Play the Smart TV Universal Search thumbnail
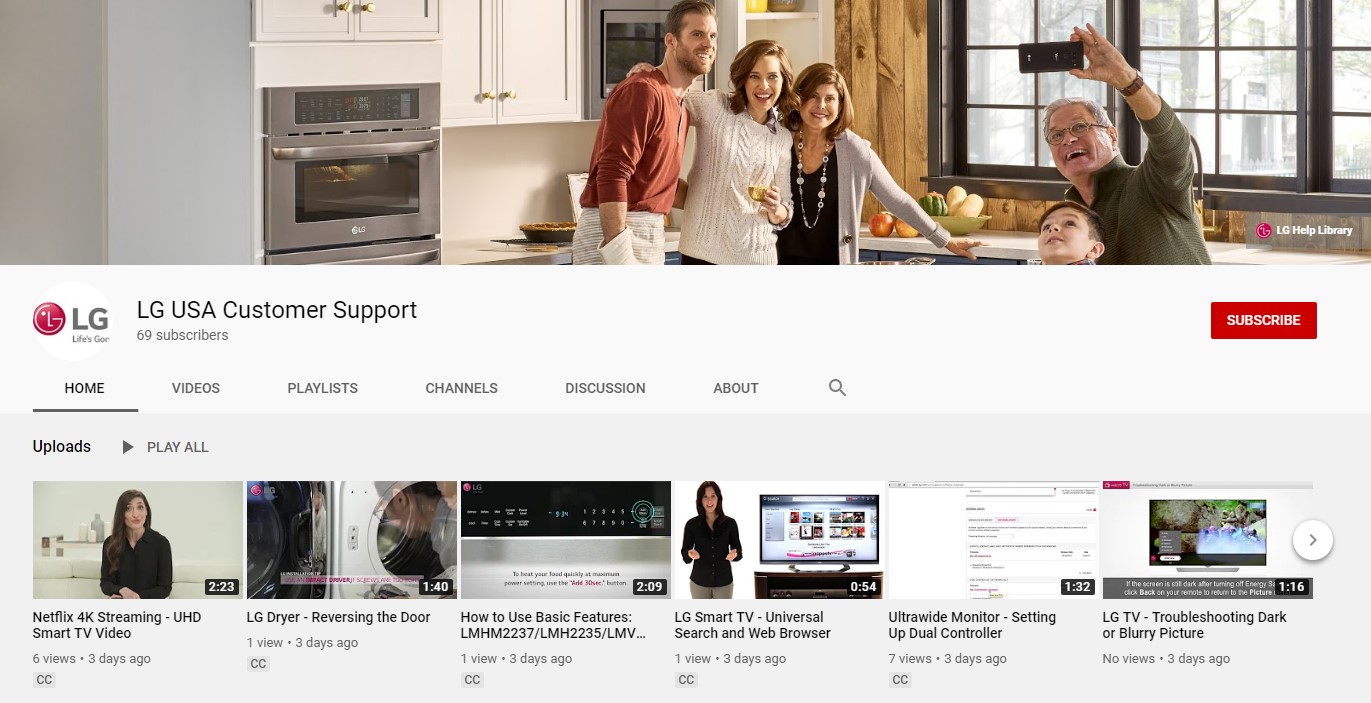1371x703 pixels. coord(780,540)
